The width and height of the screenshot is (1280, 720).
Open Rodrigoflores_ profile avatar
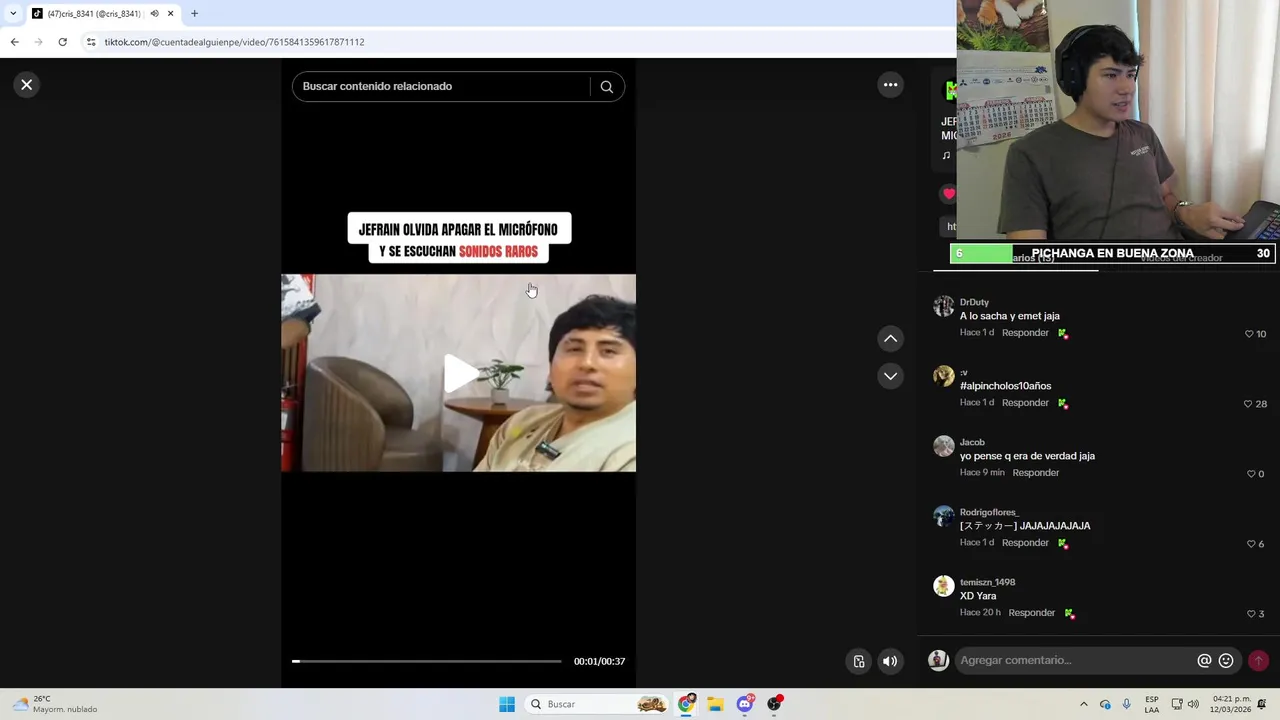(x=944, y=516)
